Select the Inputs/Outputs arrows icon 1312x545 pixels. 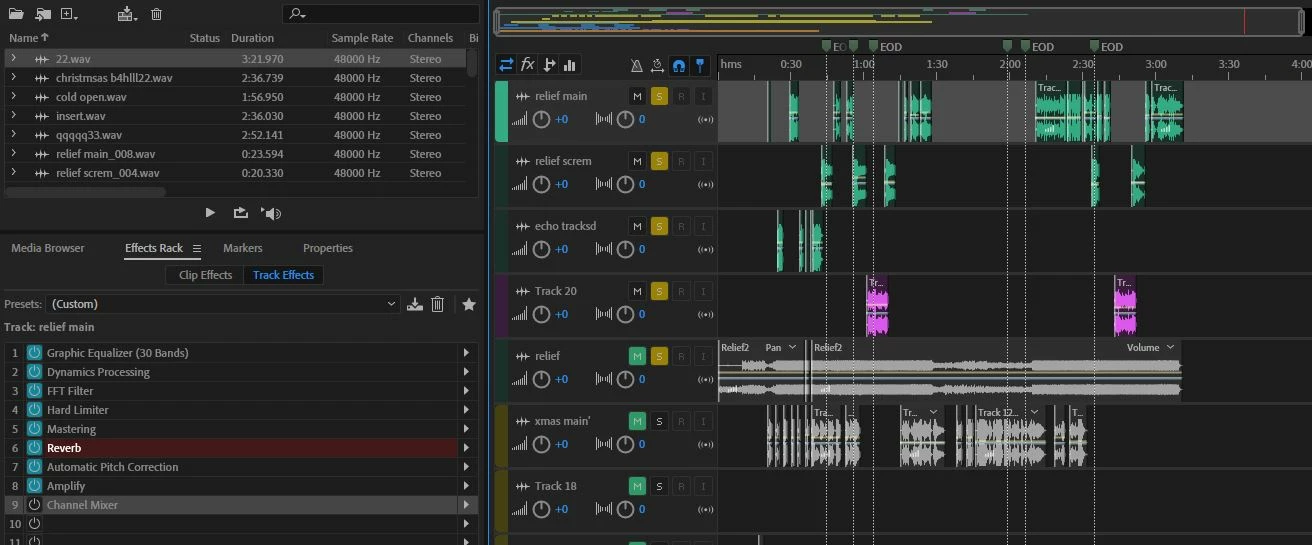[x=506, y=65]
